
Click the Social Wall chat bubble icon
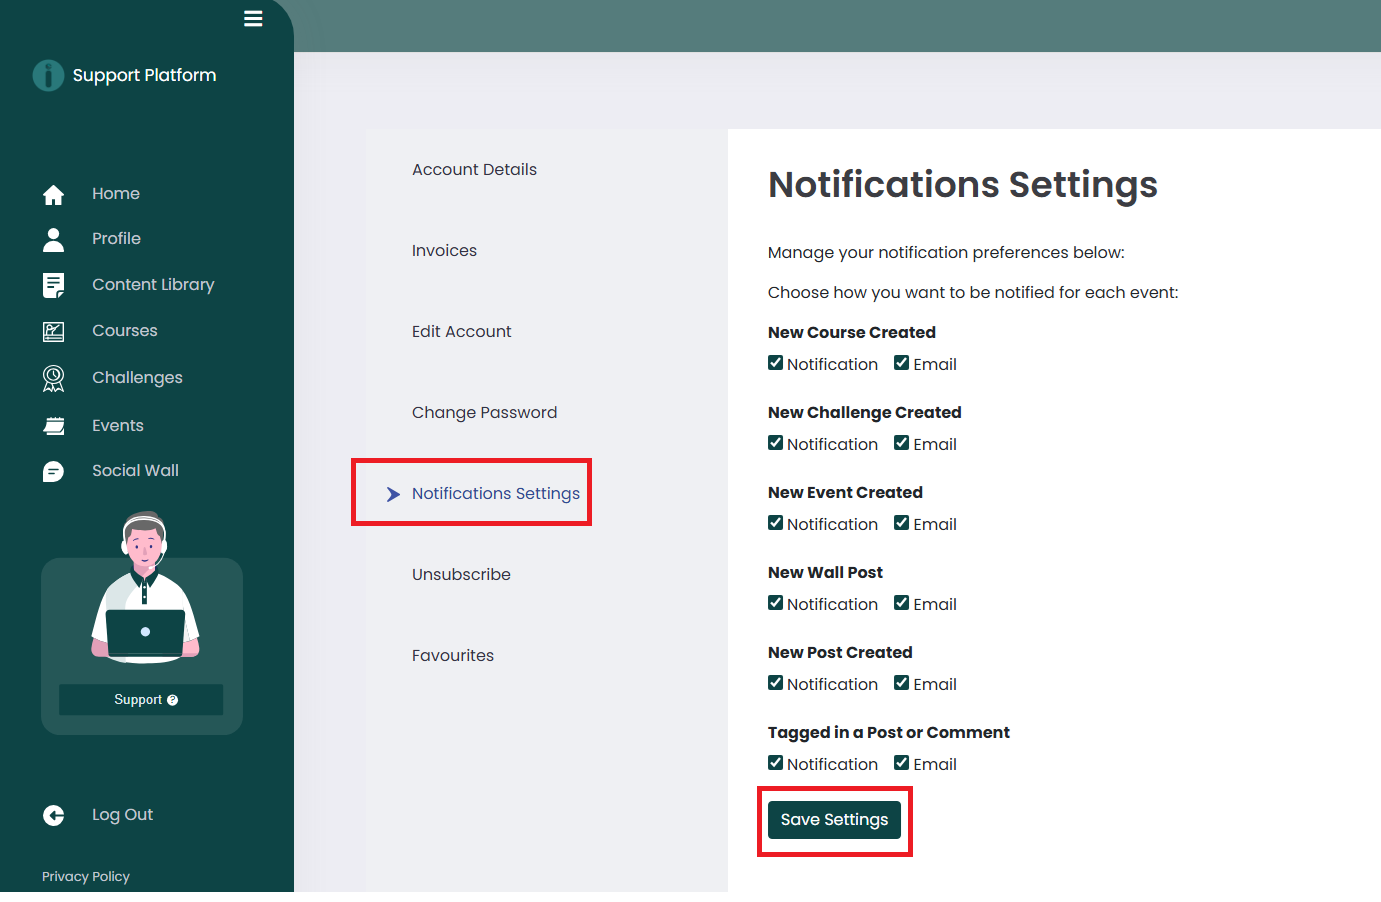[x=54, y=471]
